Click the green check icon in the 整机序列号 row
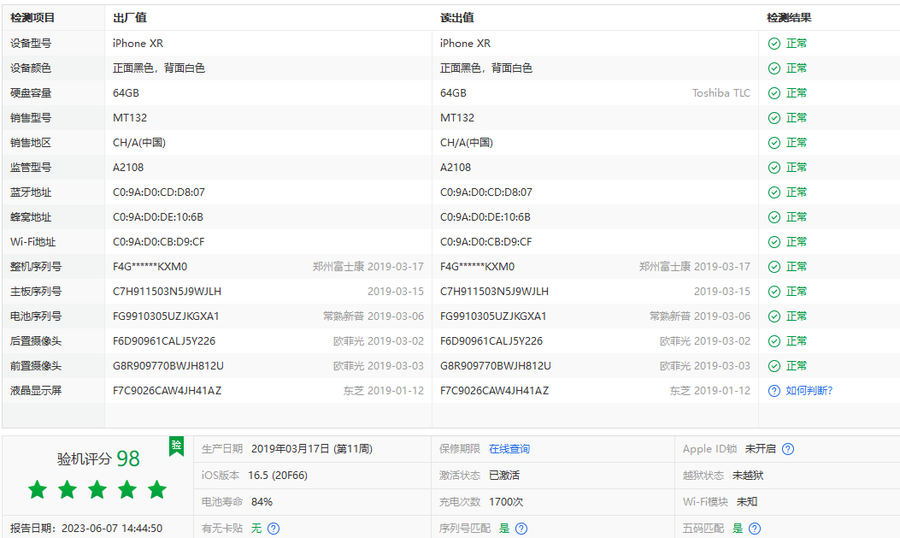 (774, 266)
